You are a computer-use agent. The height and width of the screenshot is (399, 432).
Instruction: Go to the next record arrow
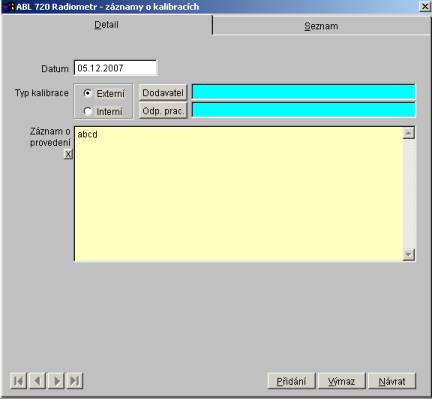point(56,381)
